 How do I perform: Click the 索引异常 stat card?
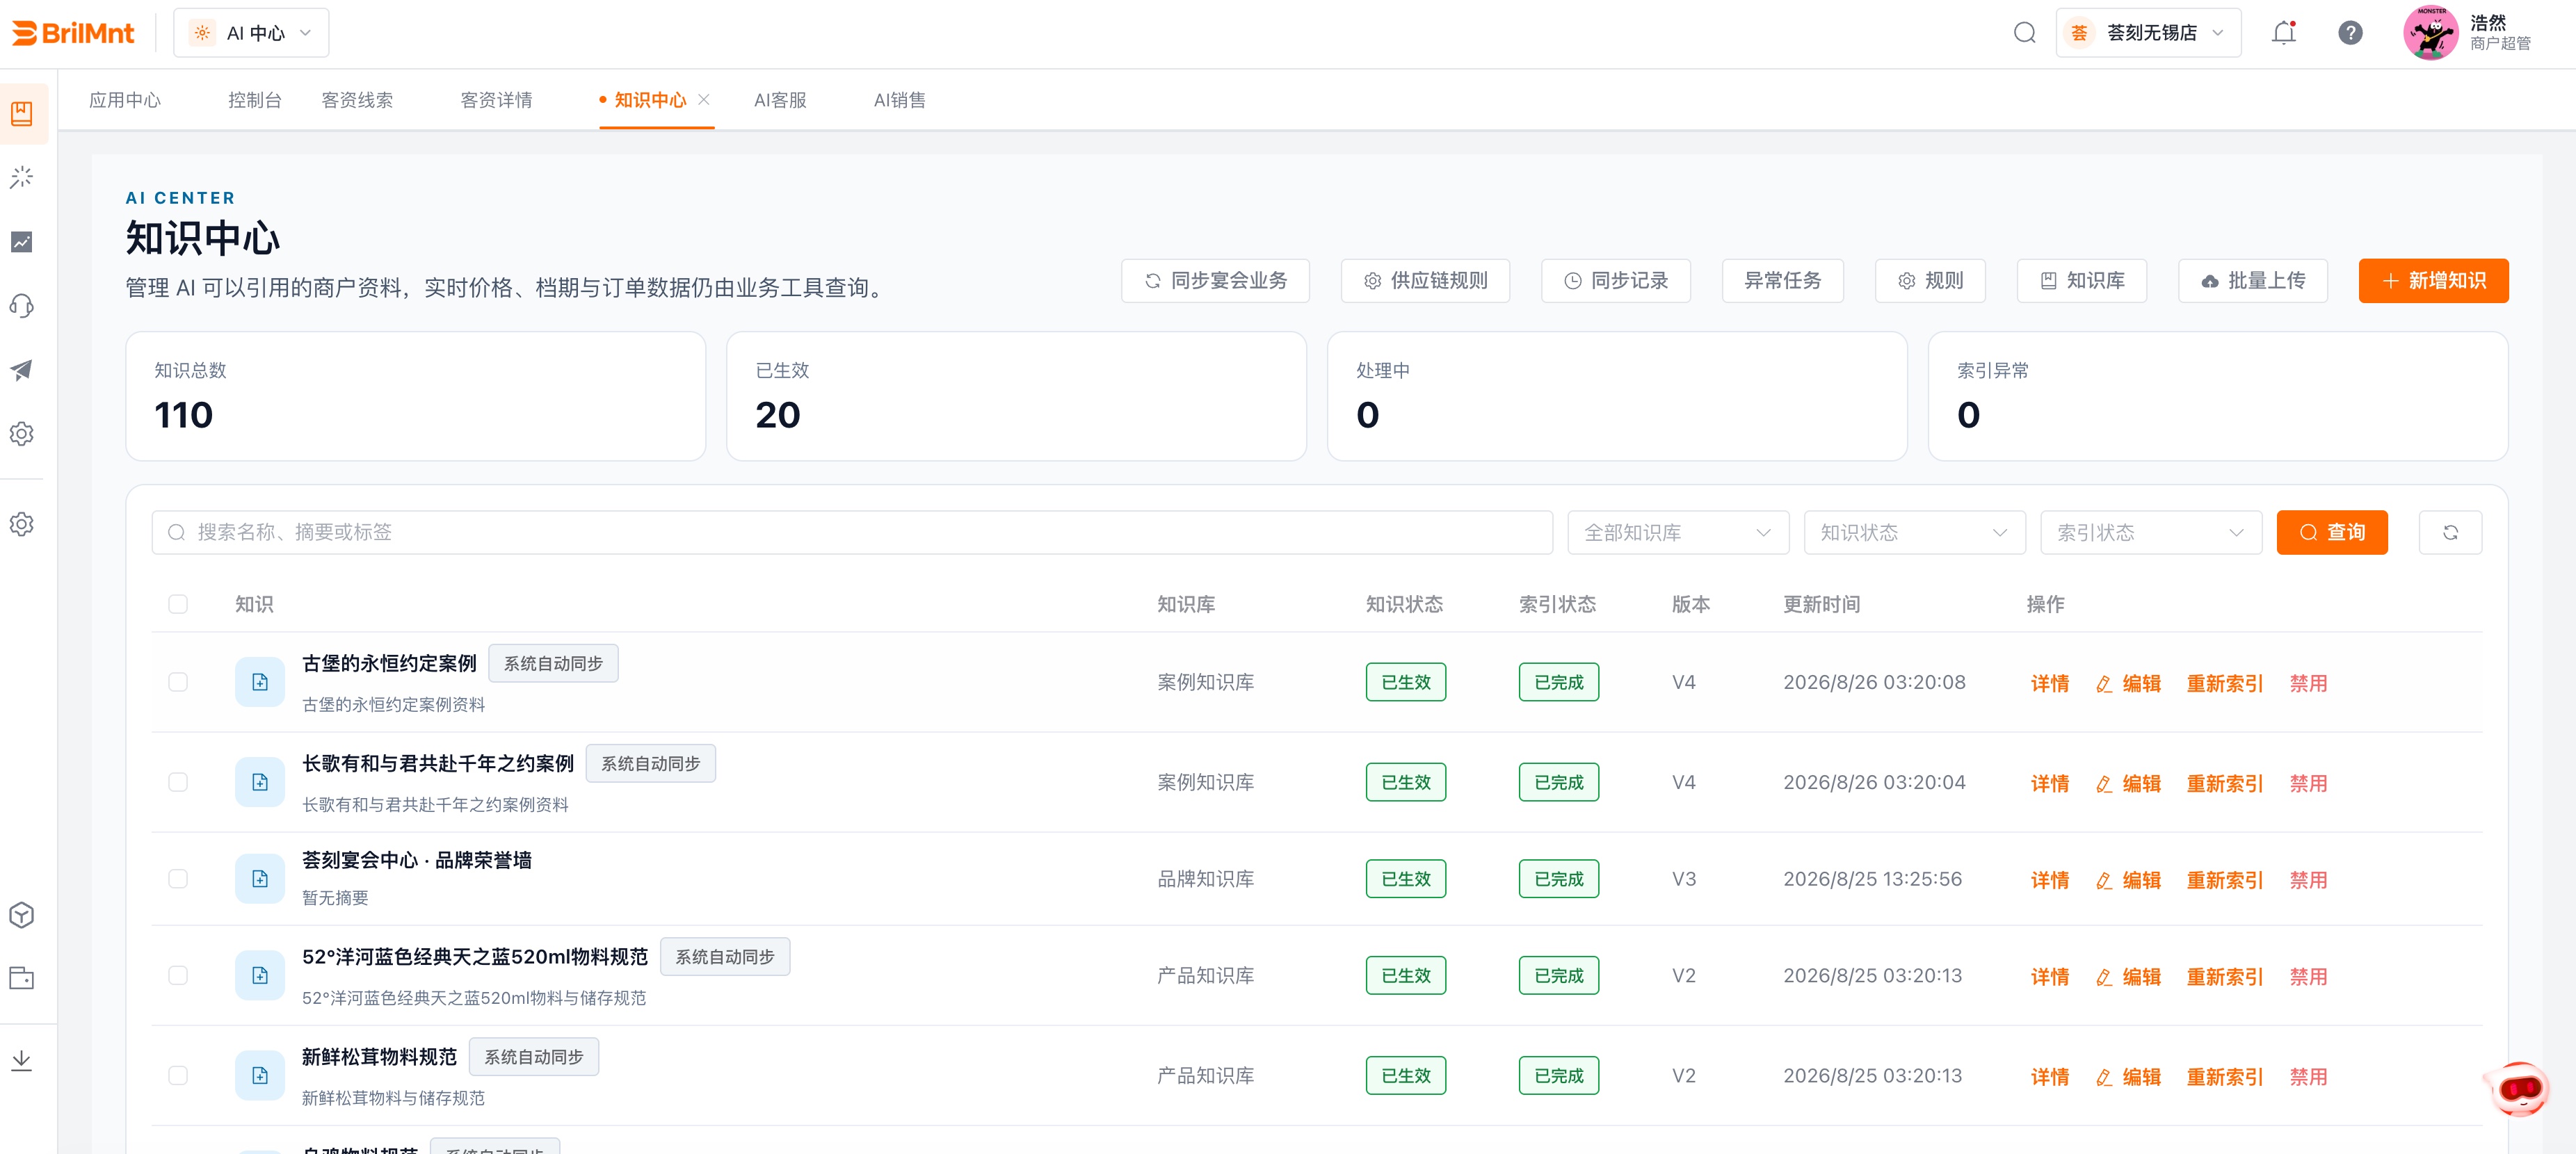pyautogui.click(x=2218, y=396)
